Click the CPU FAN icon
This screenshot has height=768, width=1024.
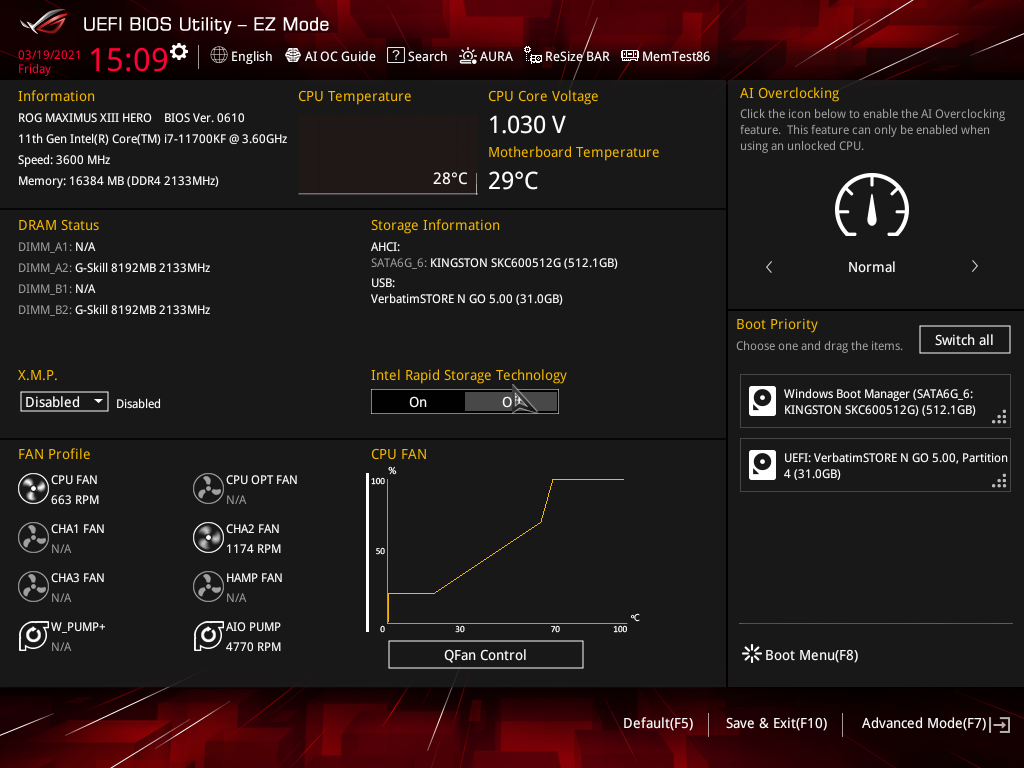coord(33,488)
